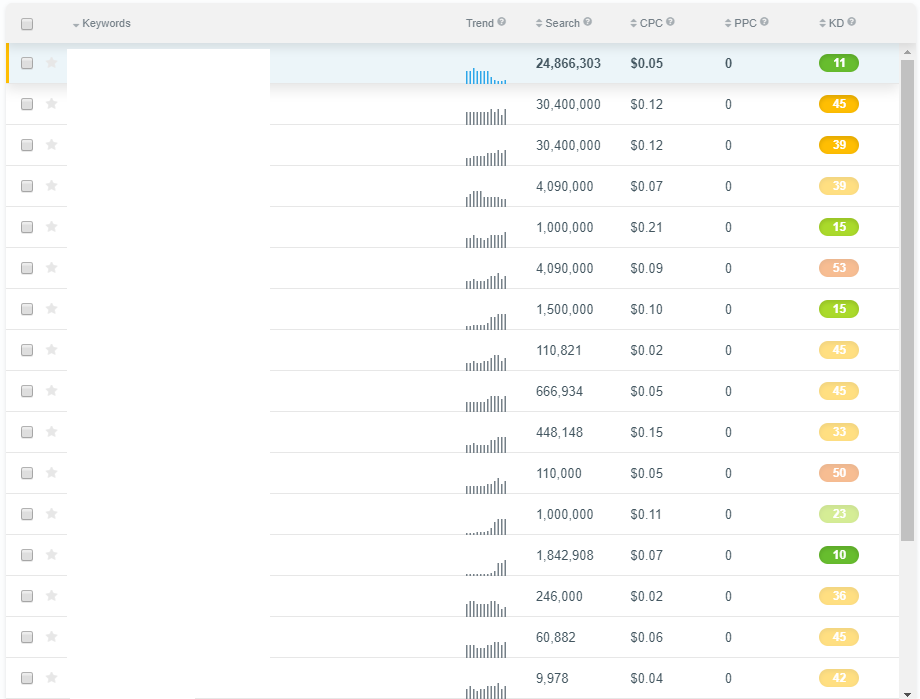Star the keyword with 24,866,303 searches
This screenshot has height=699, width=920.
pyautogui.click(x=52, y=62)
